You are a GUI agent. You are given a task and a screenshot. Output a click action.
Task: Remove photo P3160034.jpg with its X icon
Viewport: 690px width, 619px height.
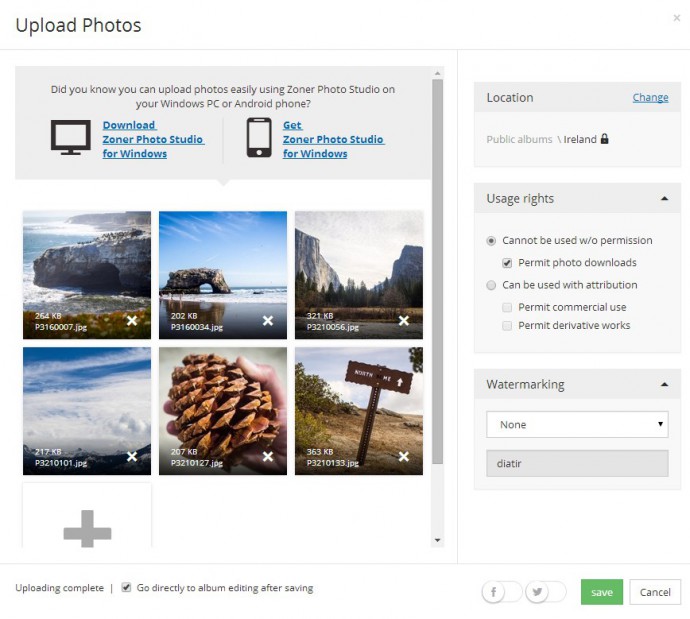[x=268, y=321]
